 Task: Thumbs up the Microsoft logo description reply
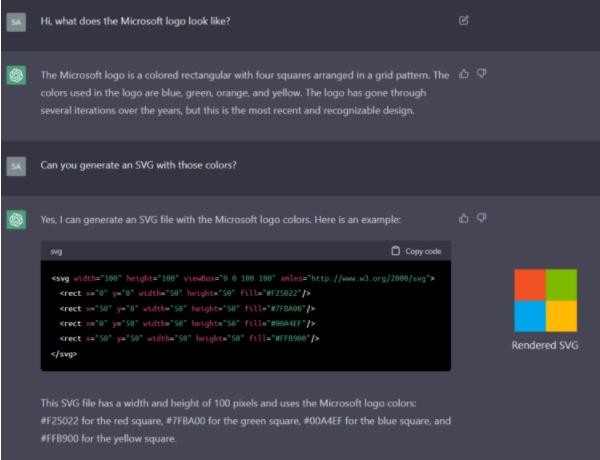click(x=463, y=74)
